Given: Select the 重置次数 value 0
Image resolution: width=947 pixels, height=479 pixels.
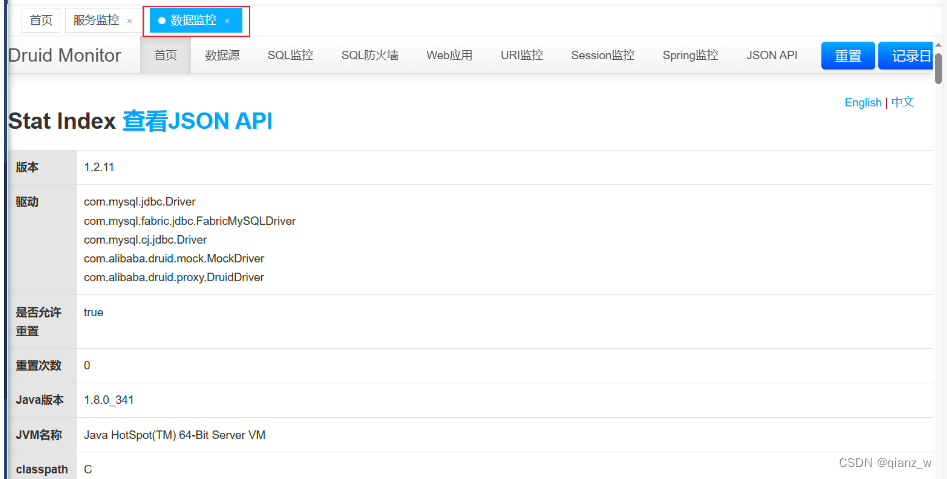Looking at the screenshot, I should (87, 365).
